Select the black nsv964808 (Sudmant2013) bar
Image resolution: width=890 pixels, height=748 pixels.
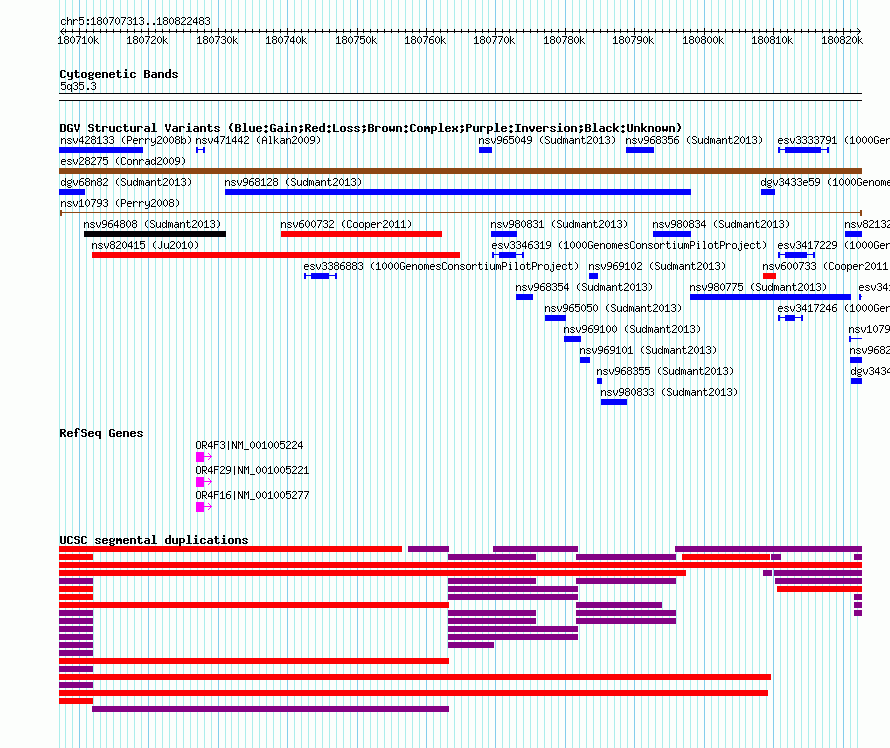[x=154, y=234]
